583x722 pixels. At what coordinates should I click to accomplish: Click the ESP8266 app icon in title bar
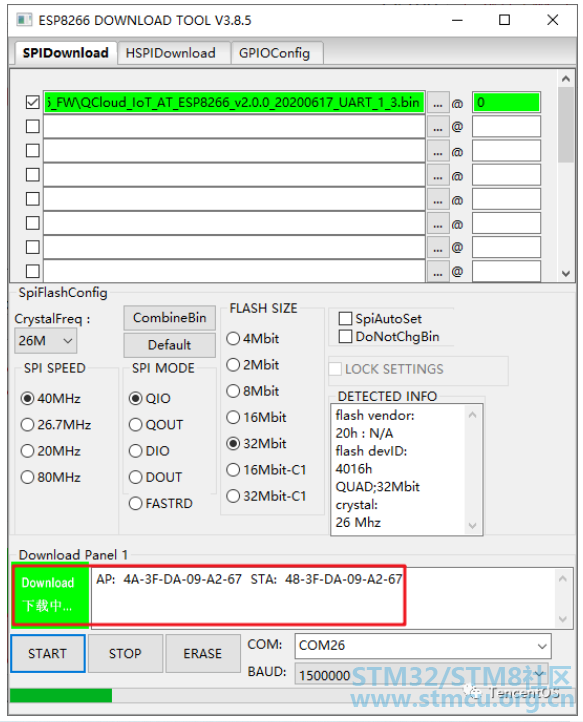point(24,20)
